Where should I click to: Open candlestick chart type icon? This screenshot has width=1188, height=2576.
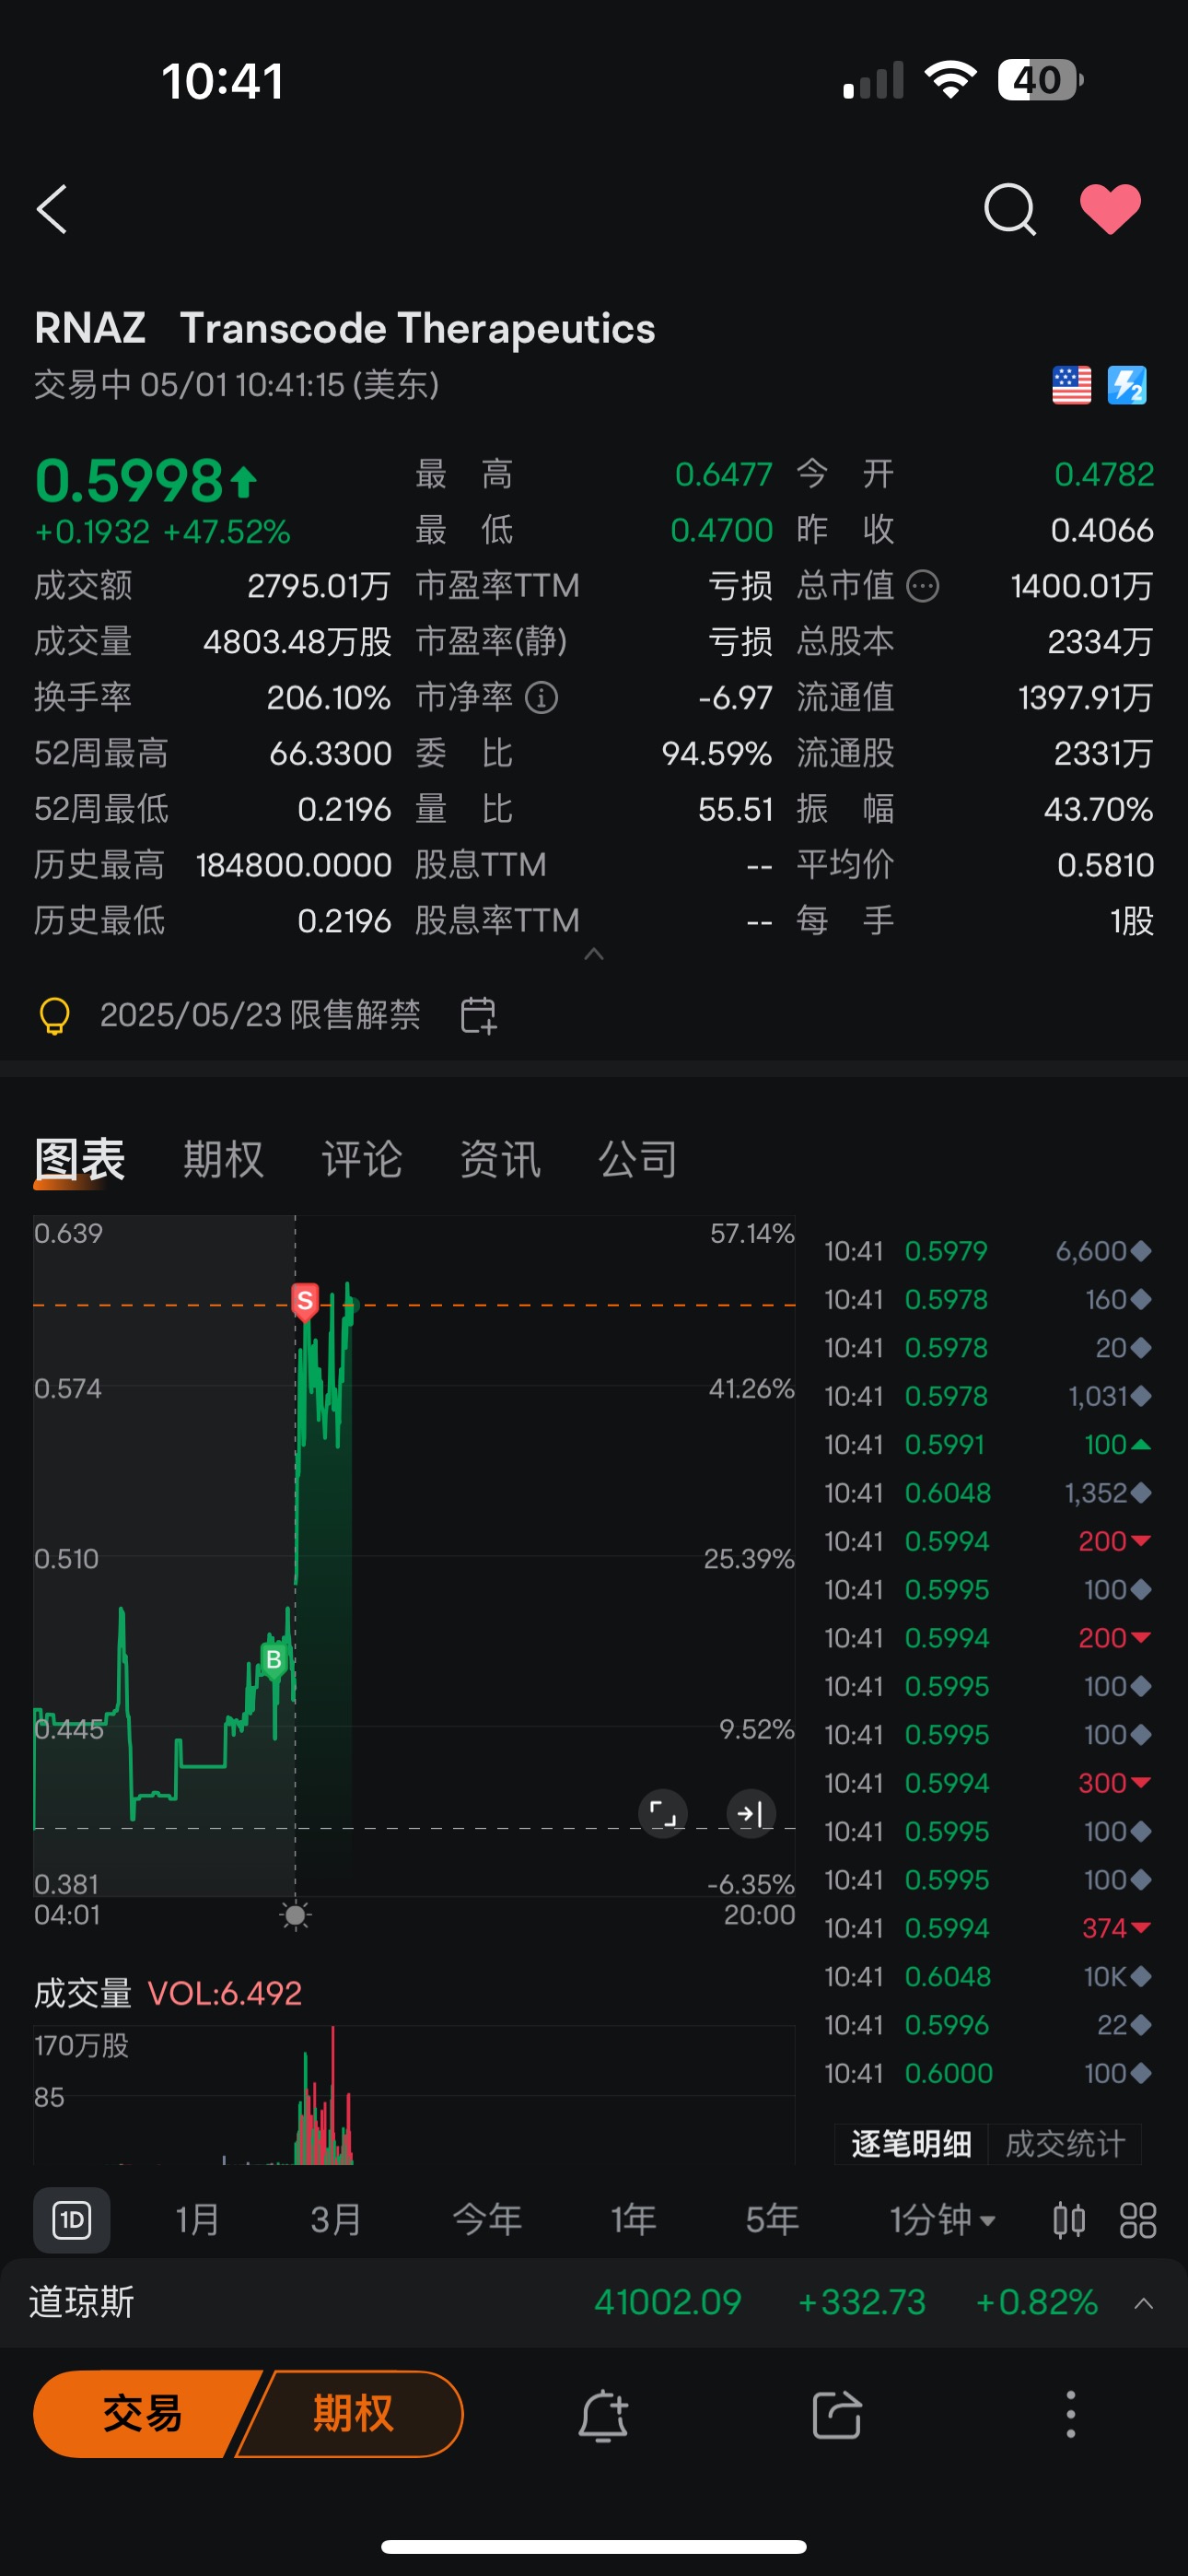[x=1069, y=2220]
